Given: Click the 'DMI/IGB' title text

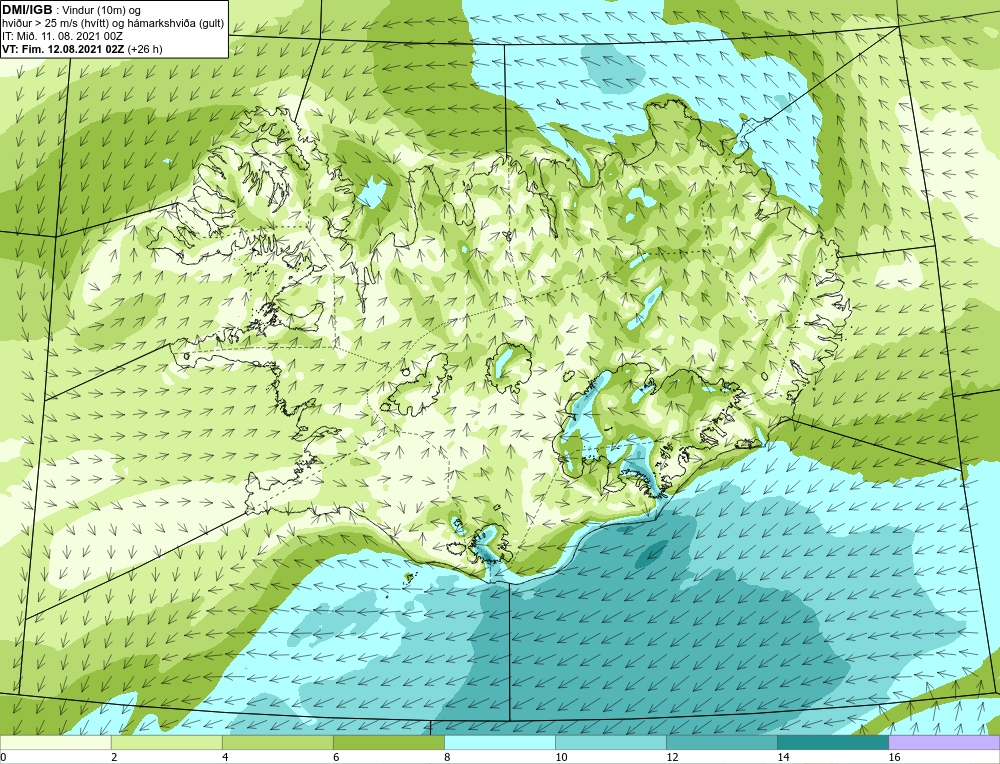Looking at the screenshot, I should (27, 10).
